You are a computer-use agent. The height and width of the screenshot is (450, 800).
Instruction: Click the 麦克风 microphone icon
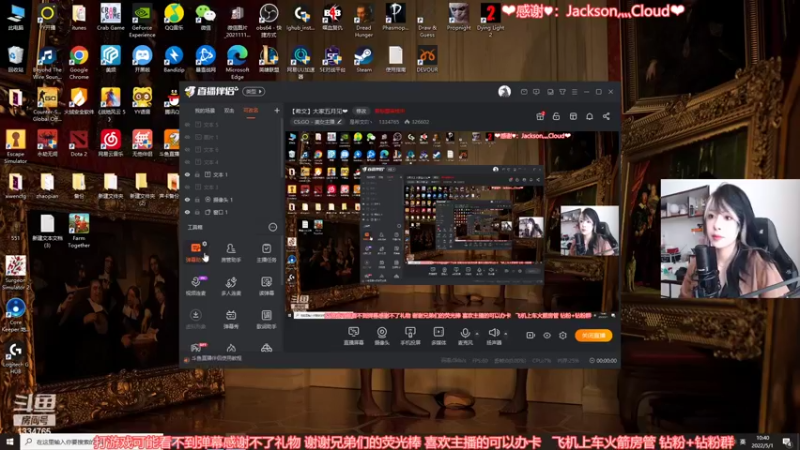[465, 333]
